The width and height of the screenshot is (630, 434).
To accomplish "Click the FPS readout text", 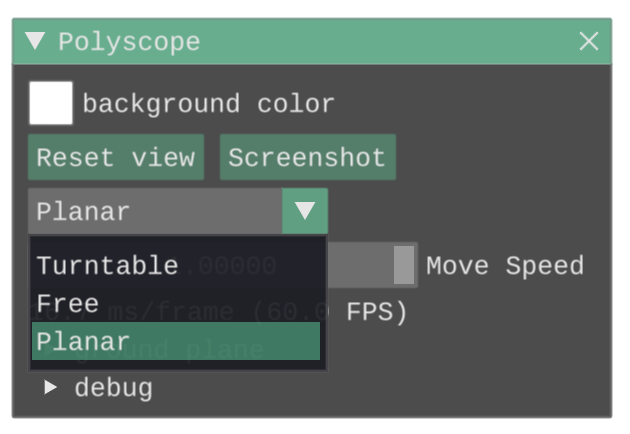I will point(377,312).
